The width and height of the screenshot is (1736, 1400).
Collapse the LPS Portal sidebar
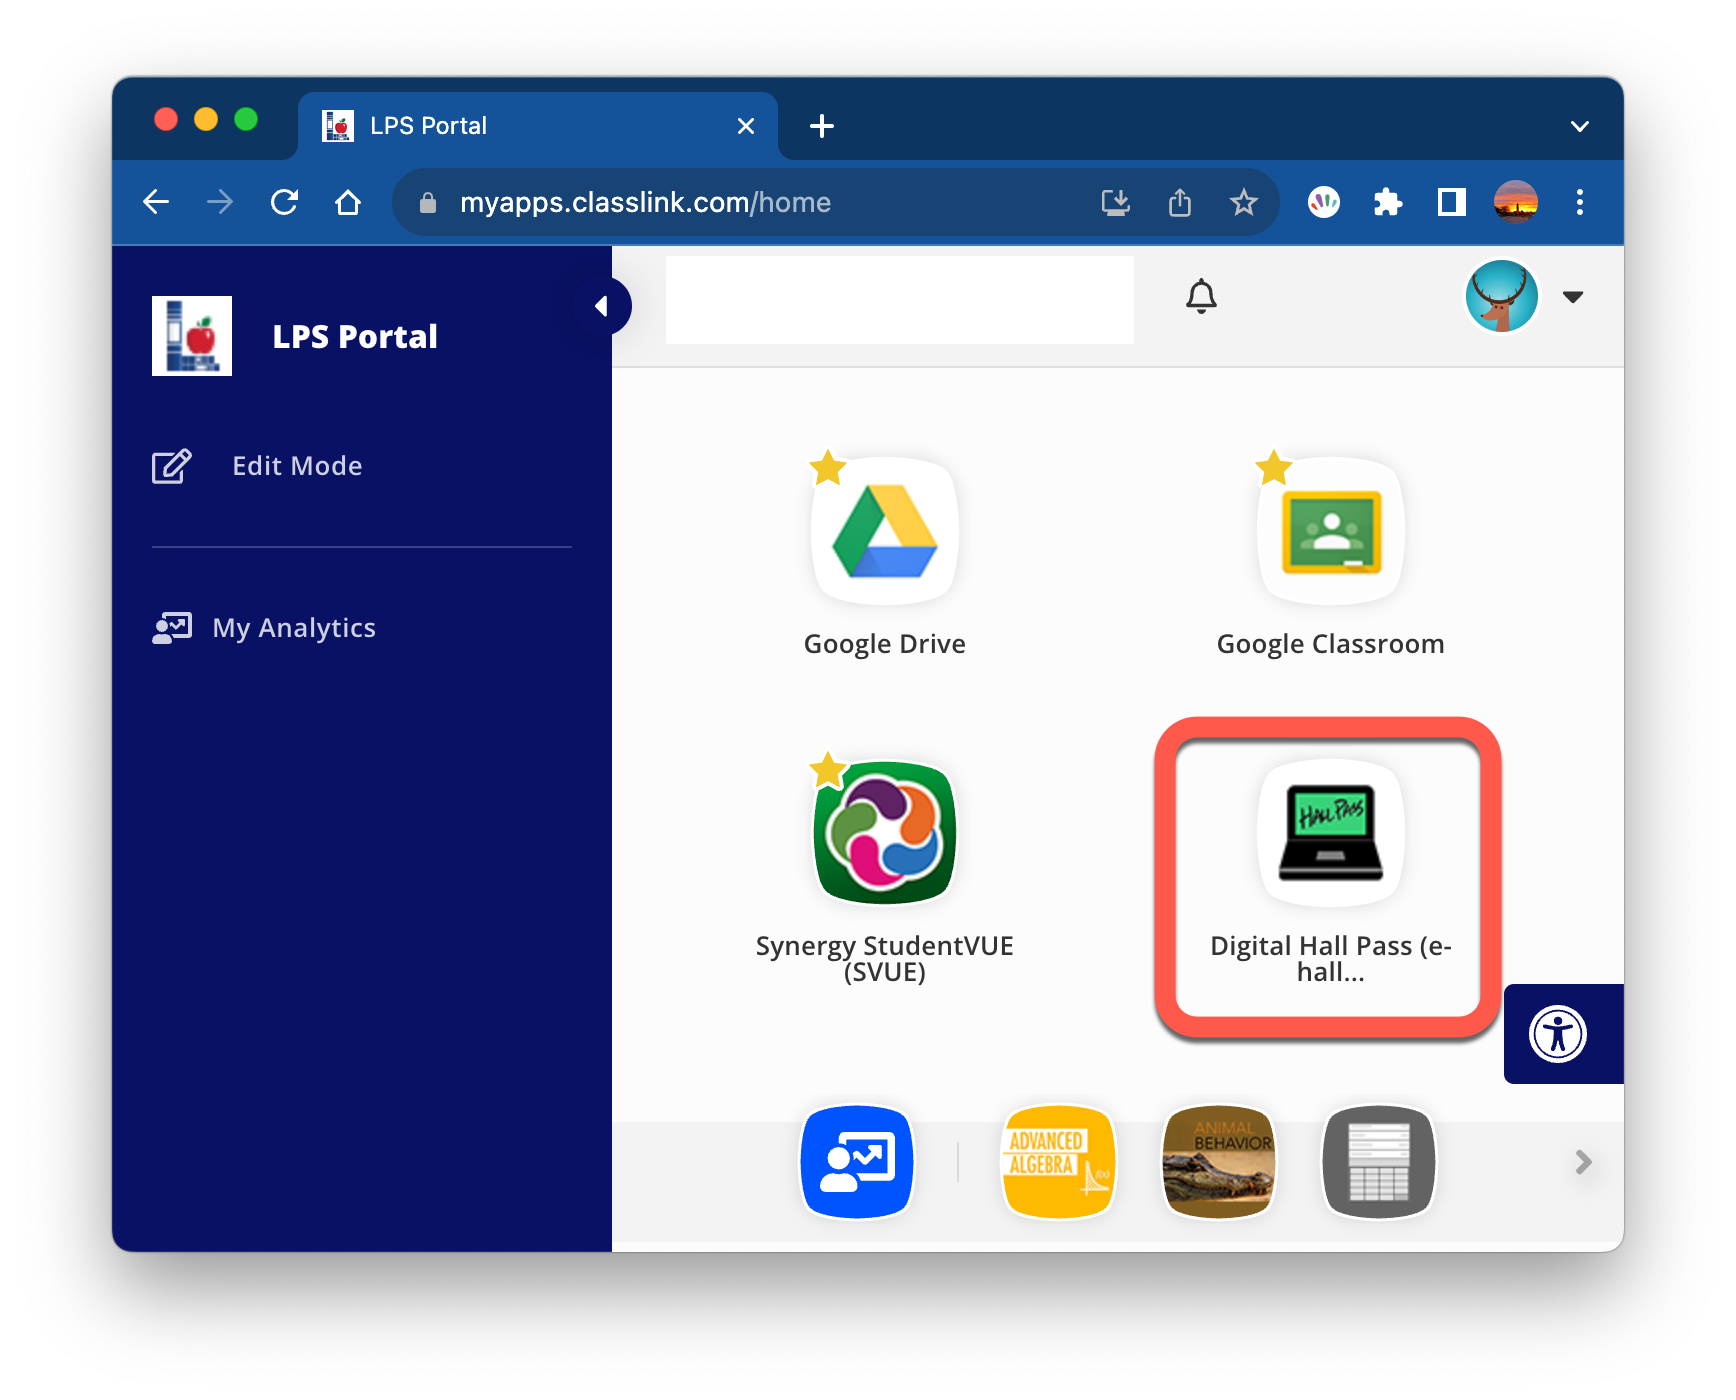pos(602,306)
